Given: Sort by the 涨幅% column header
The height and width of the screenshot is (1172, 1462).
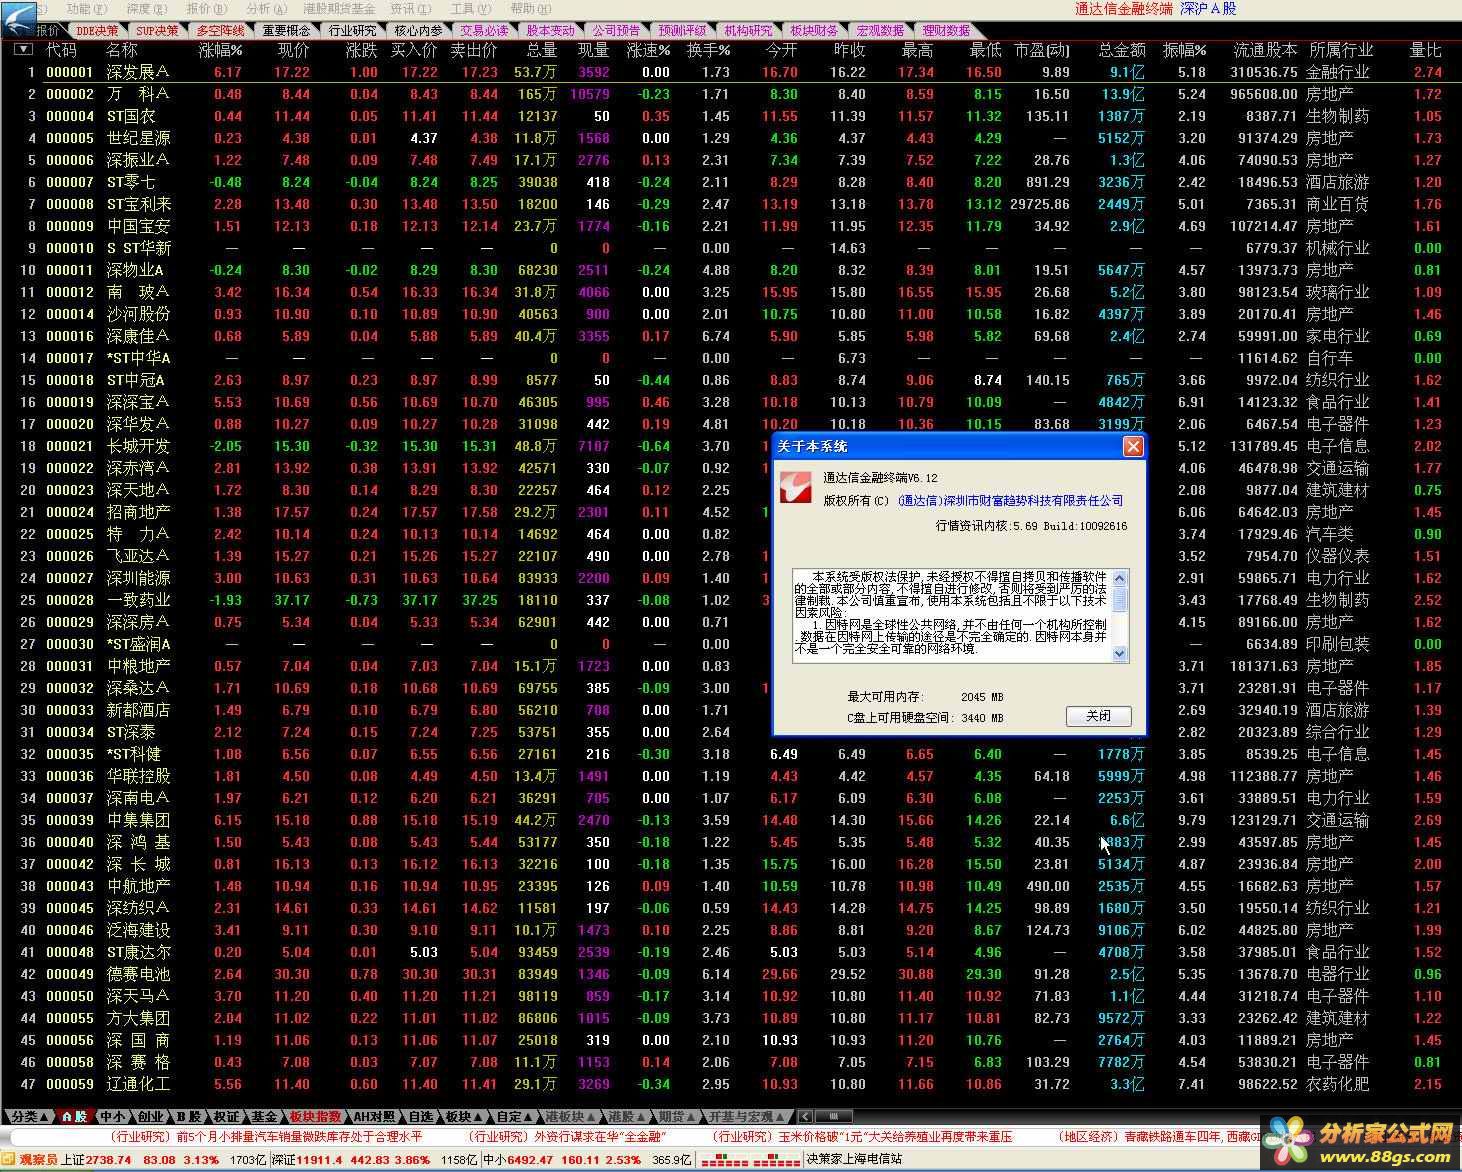Looking at the screenshot, I should [x=220, y=49].
